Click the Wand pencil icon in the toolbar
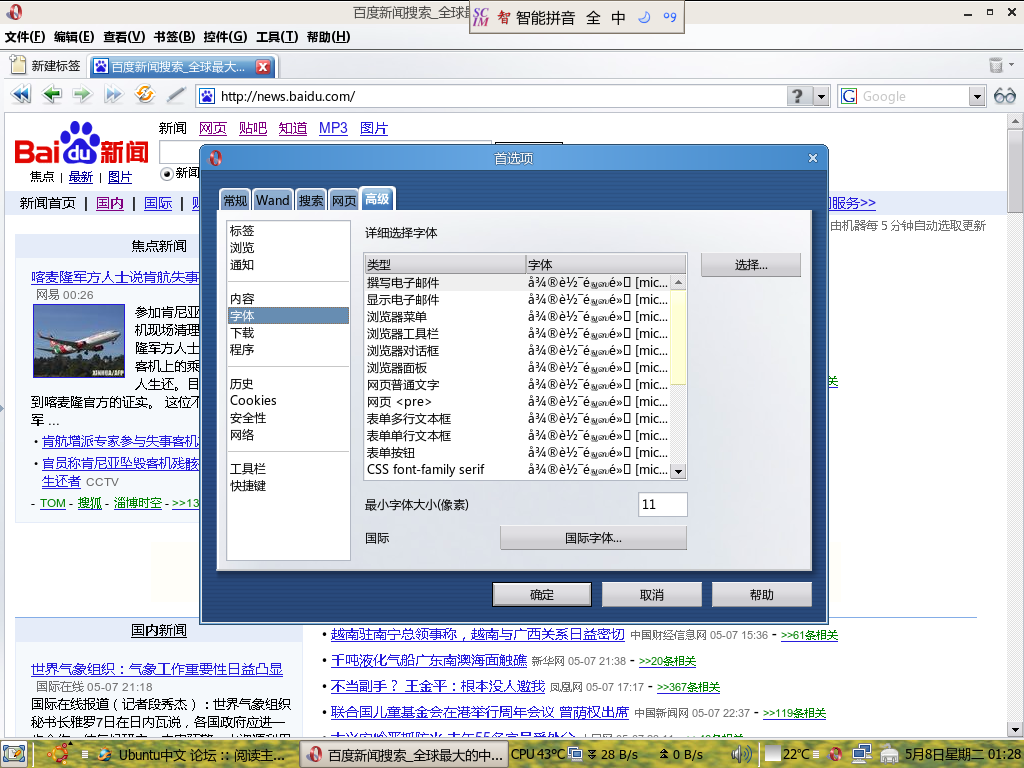Image resolution: width=1024 pixels, height=768 pixels. (176, 95)
